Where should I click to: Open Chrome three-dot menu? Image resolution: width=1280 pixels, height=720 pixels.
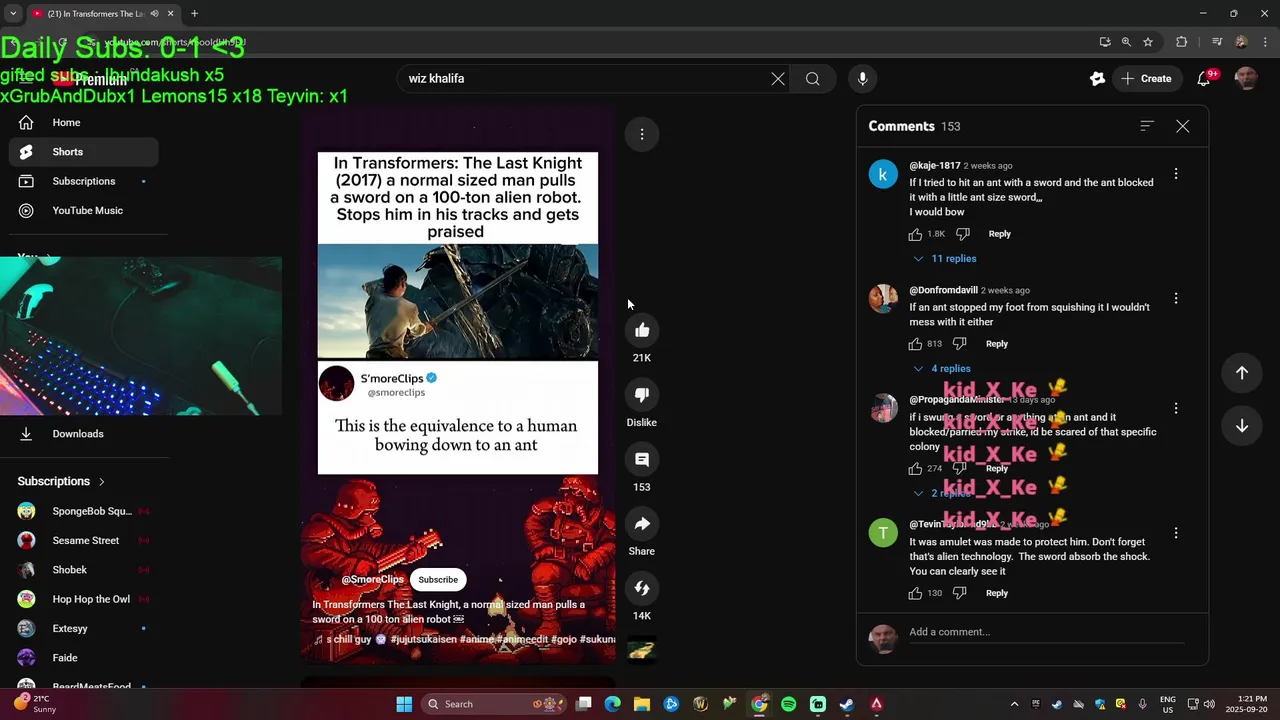[x=1265, y=42]
